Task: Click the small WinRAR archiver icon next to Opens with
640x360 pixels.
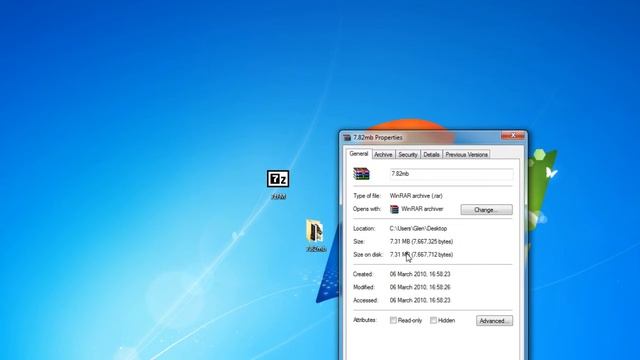Action: point(394,209)
